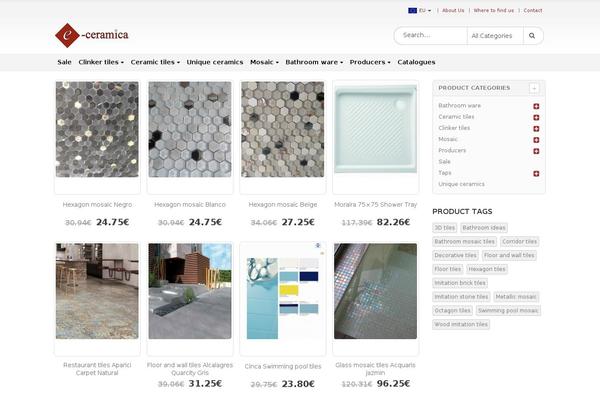Go to the Sale menu item
The height and width of the screenshot is (400, 600).
pyautogui.click(x=64, y=62)
